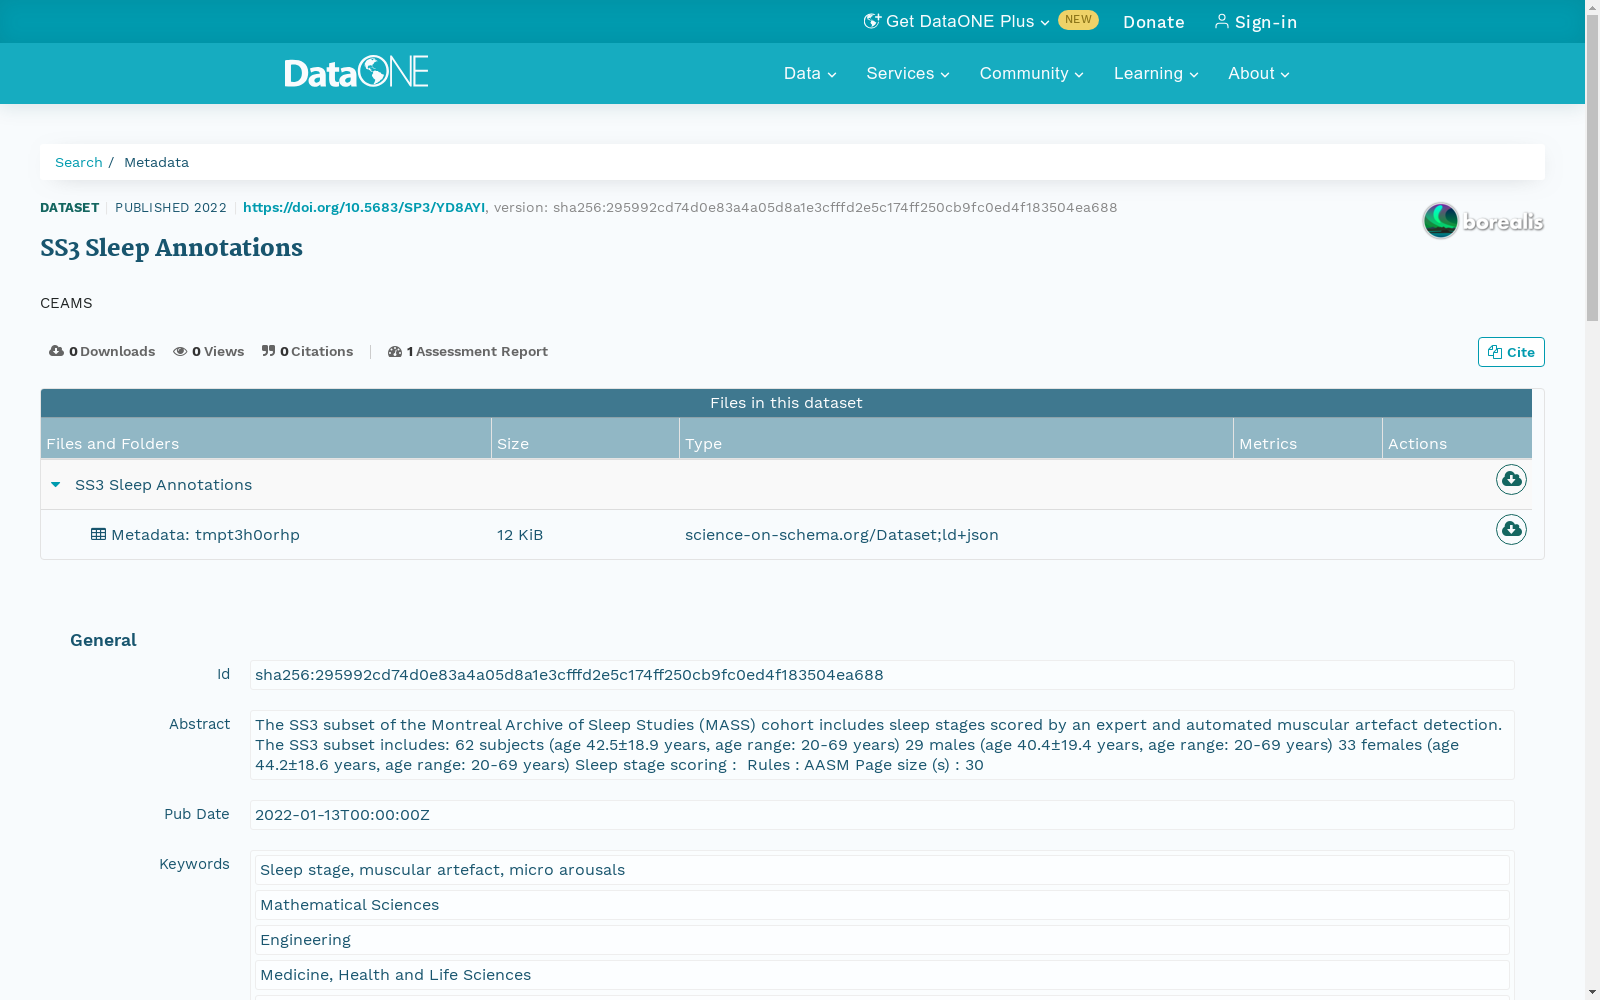Image resolution: width=1600 pixels, height=1000 pixels.
Task: Click the Views eye icon
Action: 180,351
